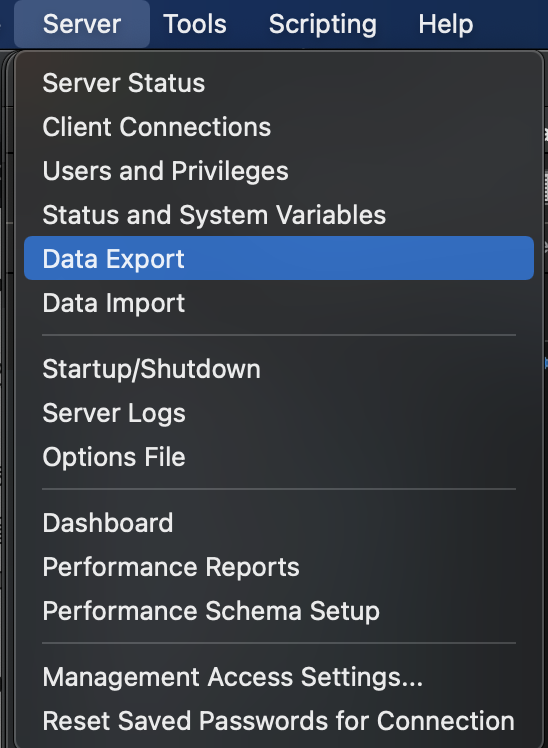548x748 pixels.
Task: Select Startup/Shutdown menu entry
Action: coord(279,369)
